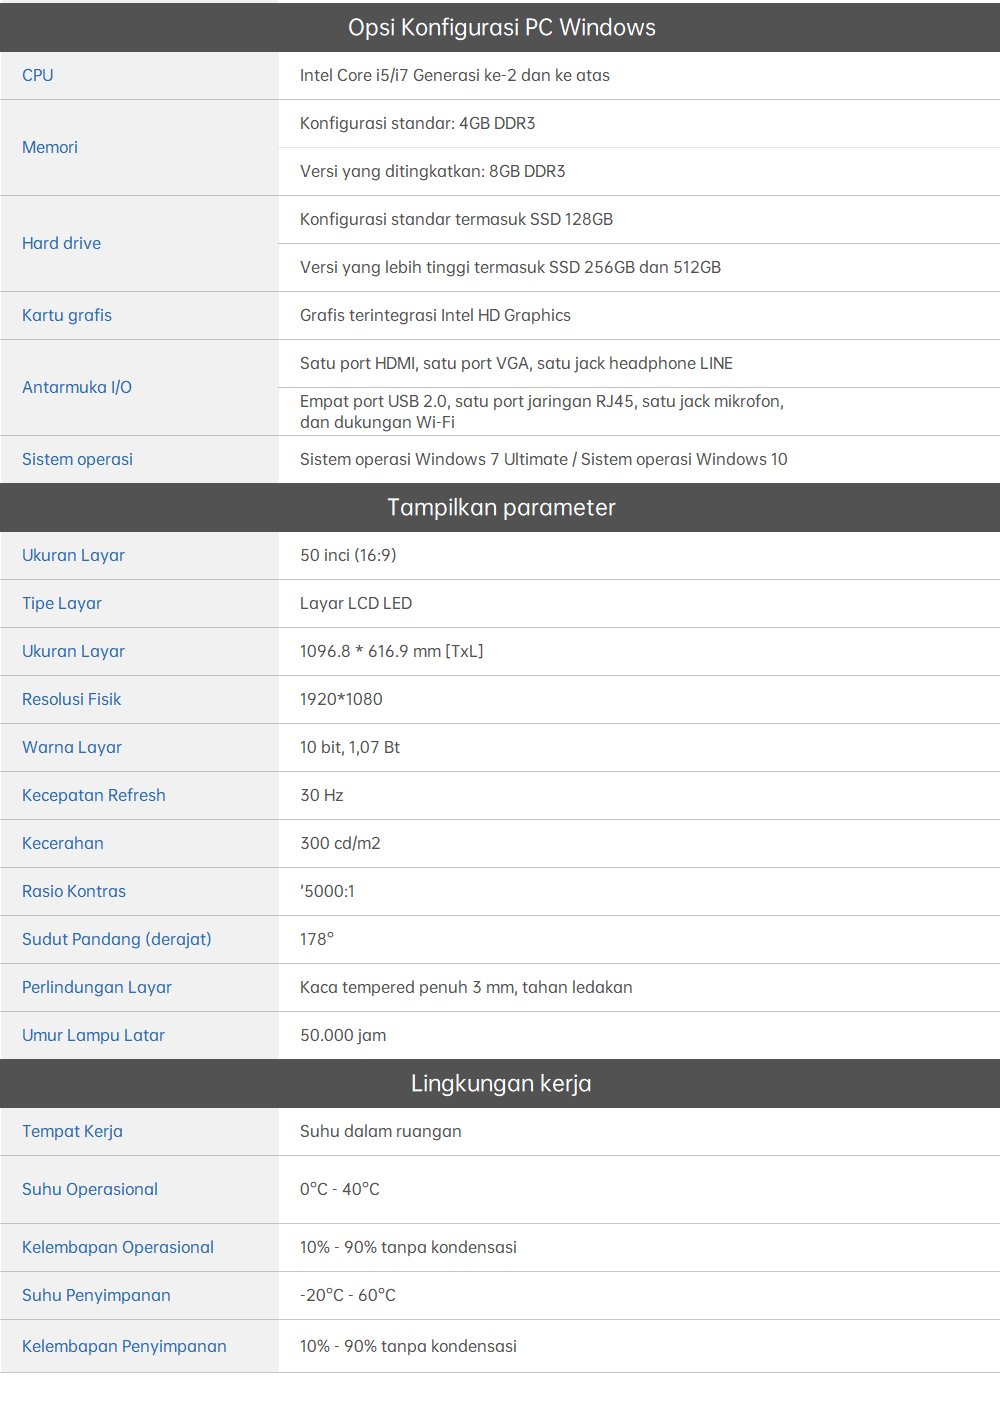Click the Tampilkan parameter section header
This screenshot has height=1406, width=1000.
coord(501,507)
